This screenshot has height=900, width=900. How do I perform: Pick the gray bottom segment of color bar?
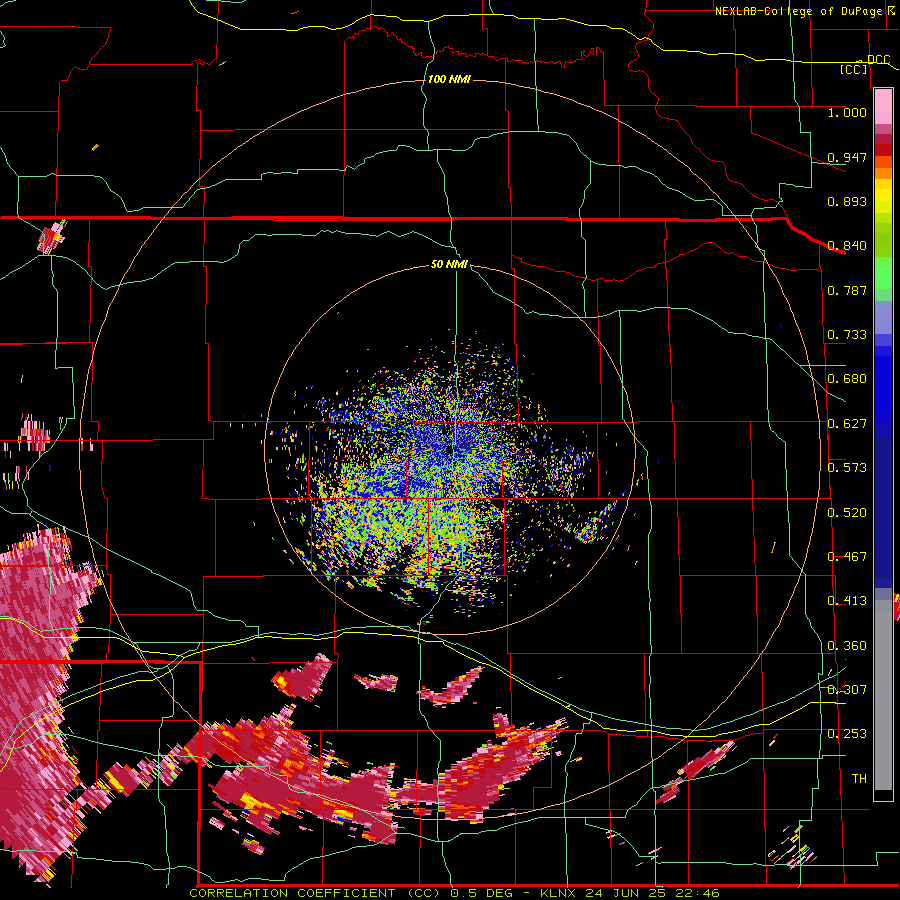coord(883,695)
